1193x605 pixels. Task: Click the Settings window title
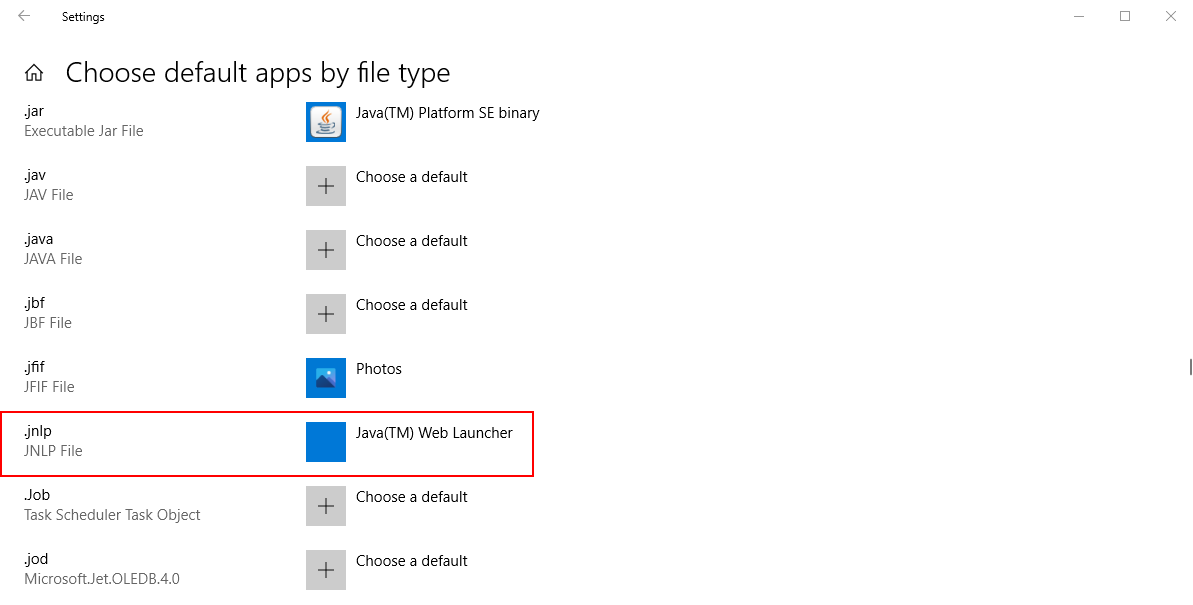[84, 17]
